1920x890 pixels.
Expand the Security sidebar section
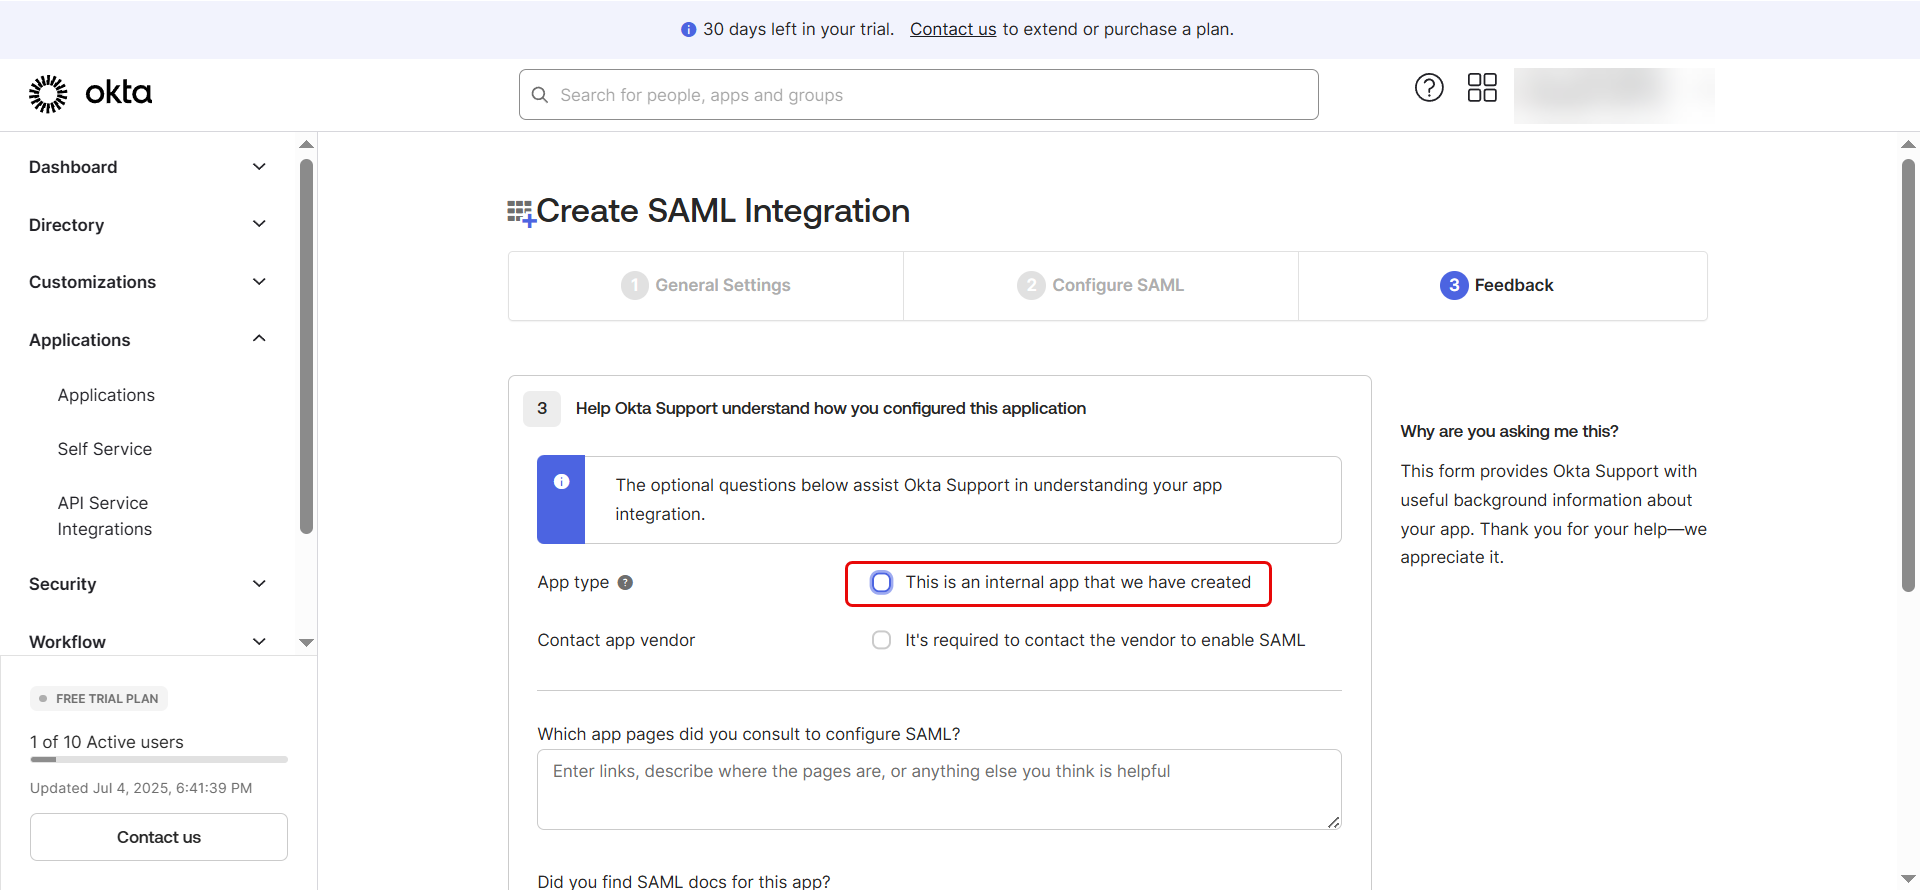(259, 584)
